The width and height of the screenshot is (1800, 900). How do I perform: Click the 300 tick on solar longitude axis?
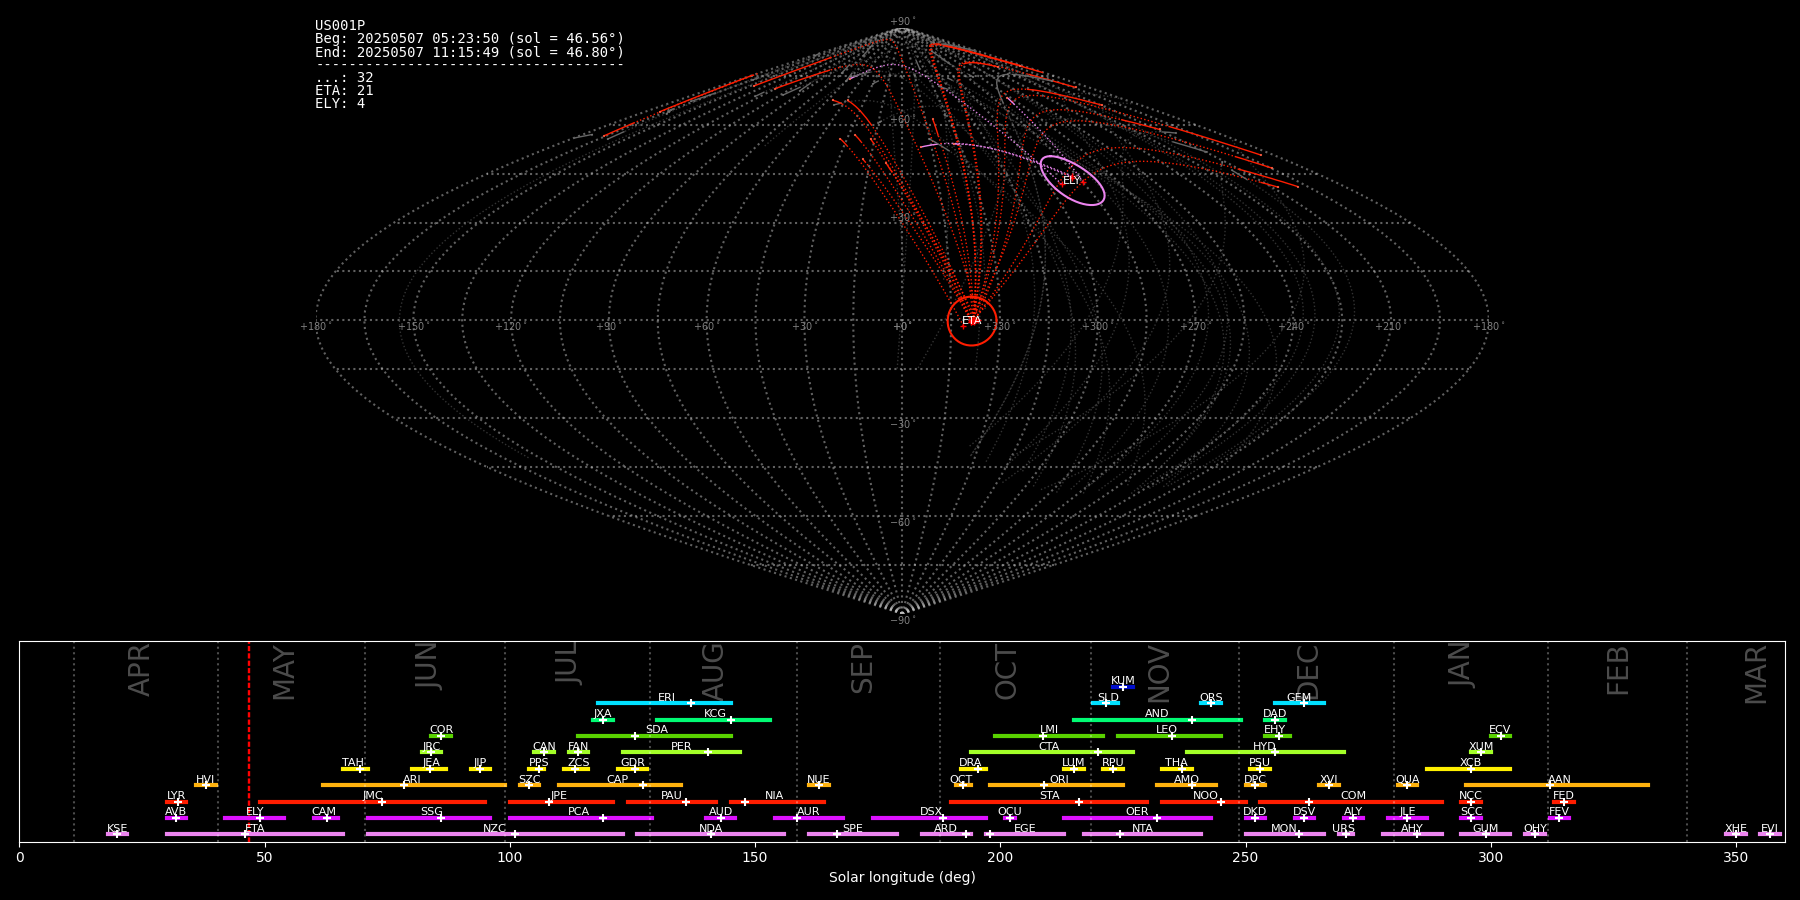click(1490, 857)
